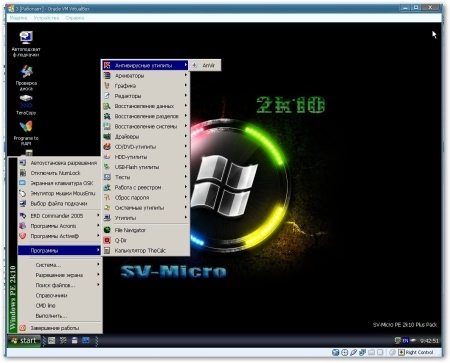Click the USB devices icon in VirtualBox status bar
This screenshot has height=363, width=450.
point(354,352)
